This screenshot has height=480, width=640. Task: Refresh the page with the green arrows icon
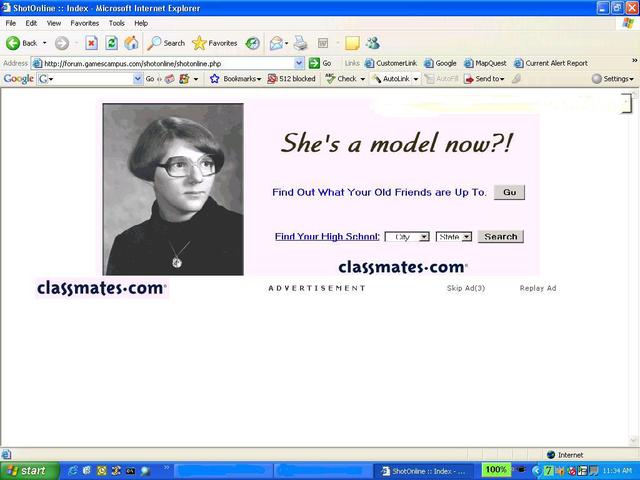point(111,43)
